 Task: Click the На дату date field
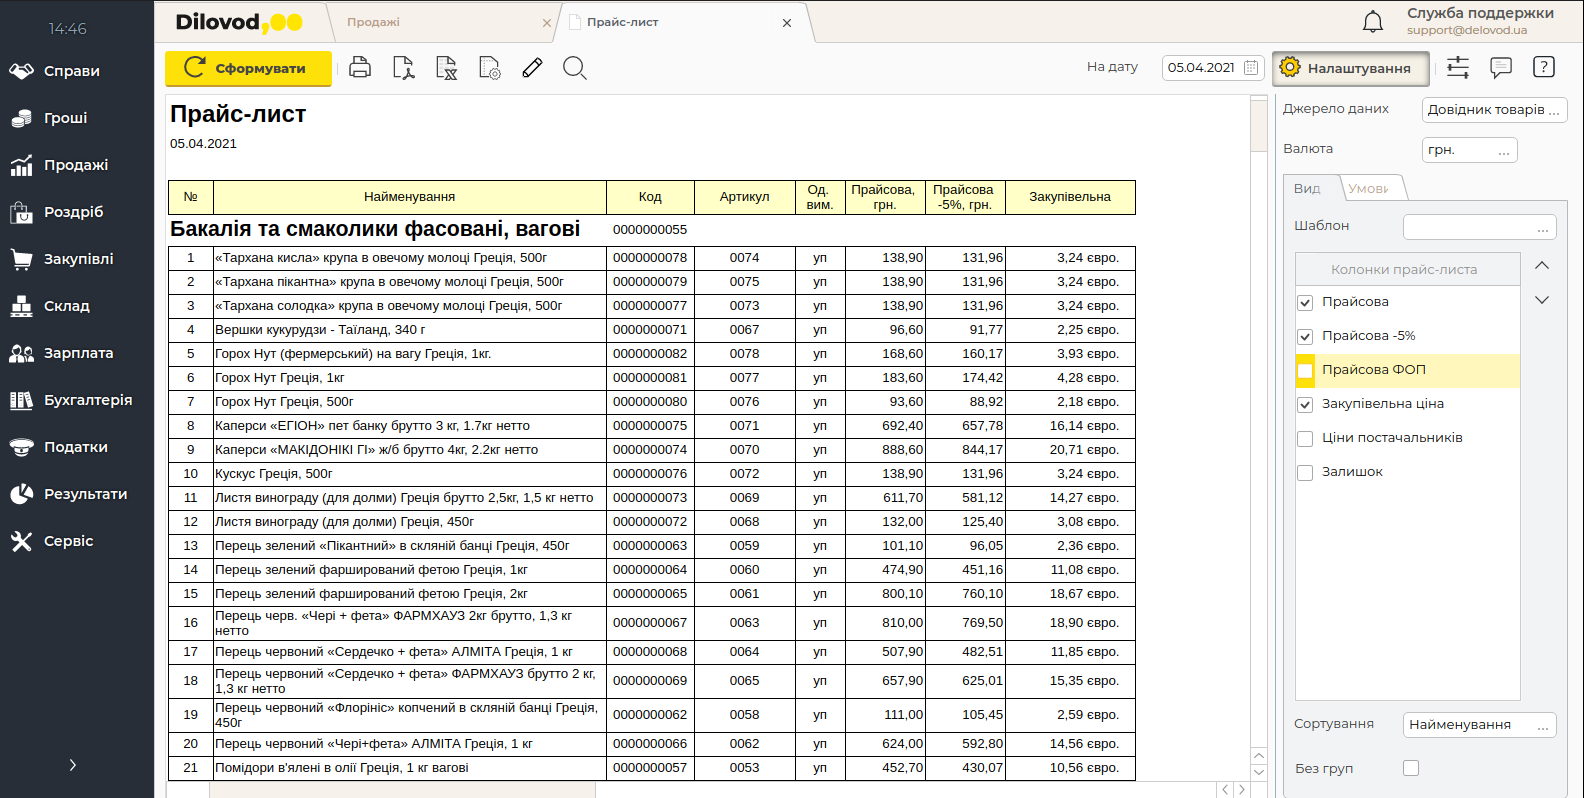(x=1202, y=68)
